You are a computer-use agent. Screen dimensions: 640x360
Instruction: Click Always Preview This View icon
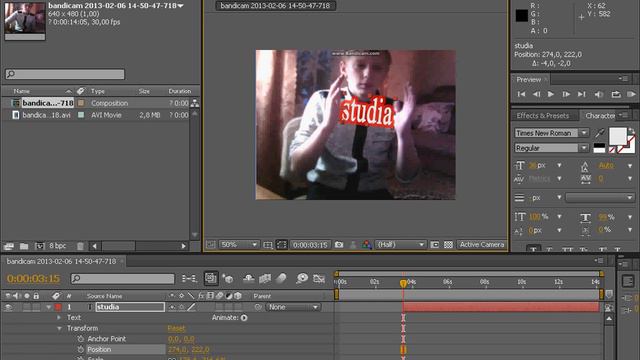pyautogui.click(x=211, y=245)
